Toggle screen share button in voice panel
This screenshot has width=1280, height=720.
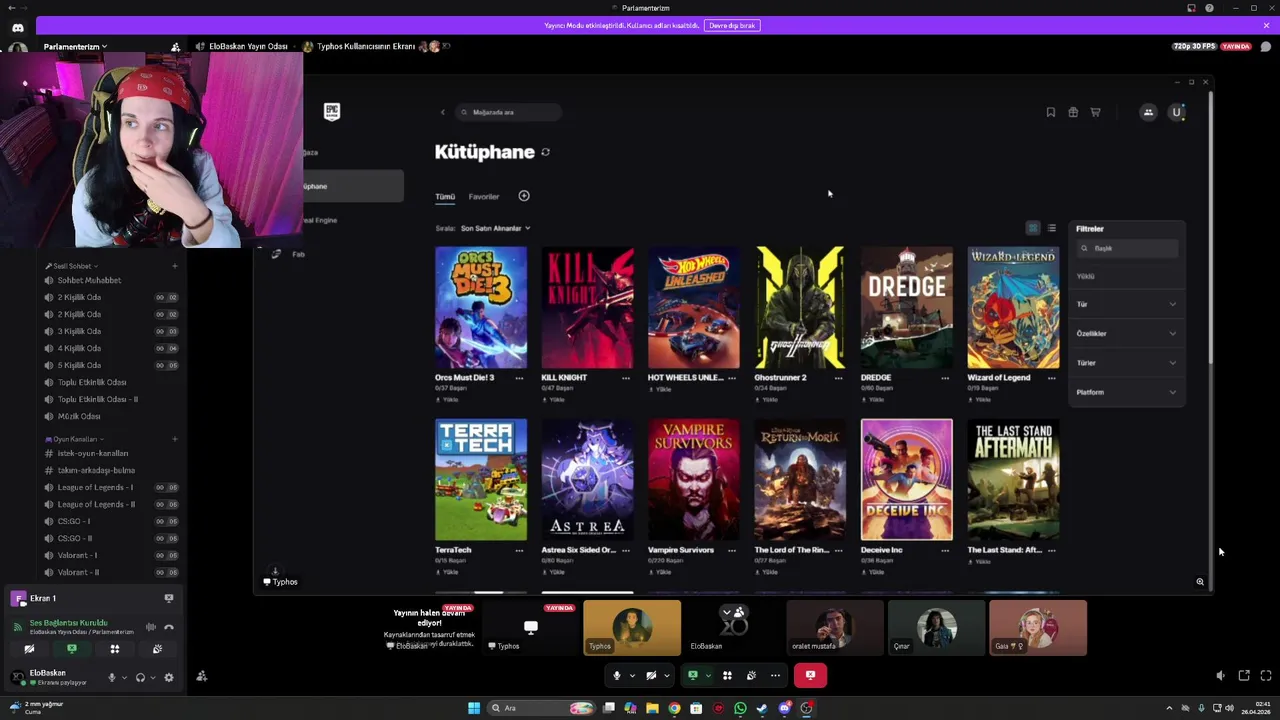(x=71, y=649)
